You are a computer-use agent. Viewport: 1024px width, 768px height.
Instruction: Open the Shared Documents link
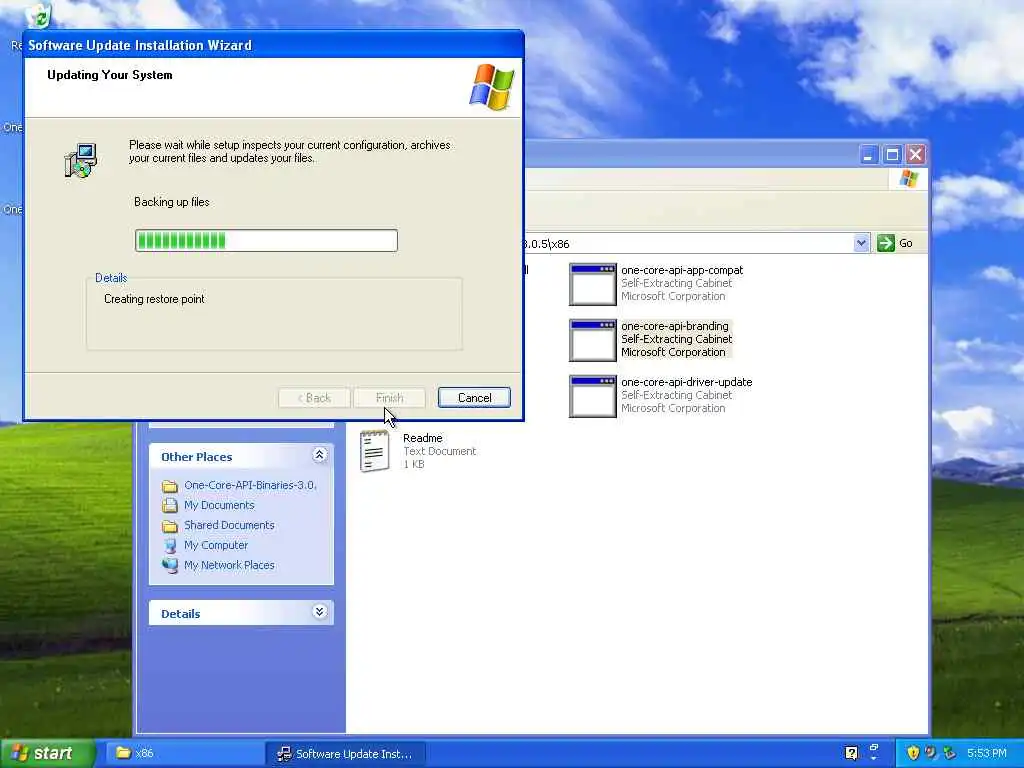(x=229, y=525)
